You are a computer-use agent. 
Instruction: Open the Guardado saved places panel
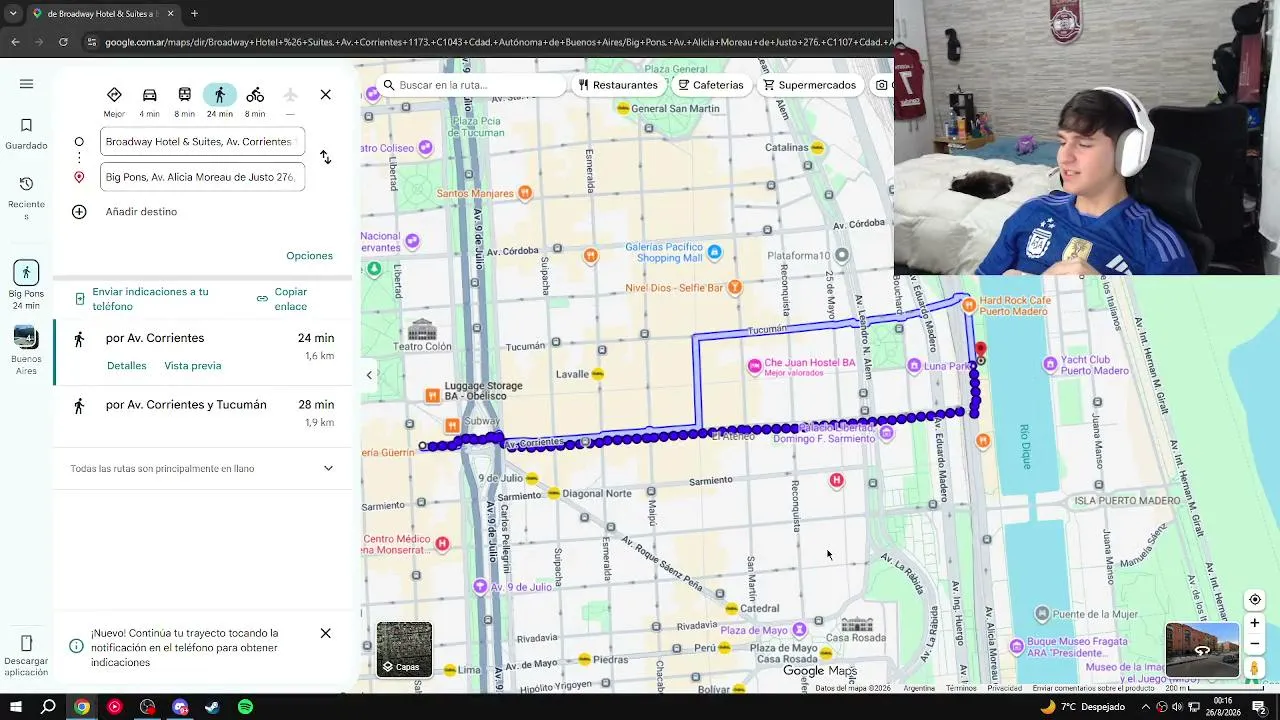[26, 134]
